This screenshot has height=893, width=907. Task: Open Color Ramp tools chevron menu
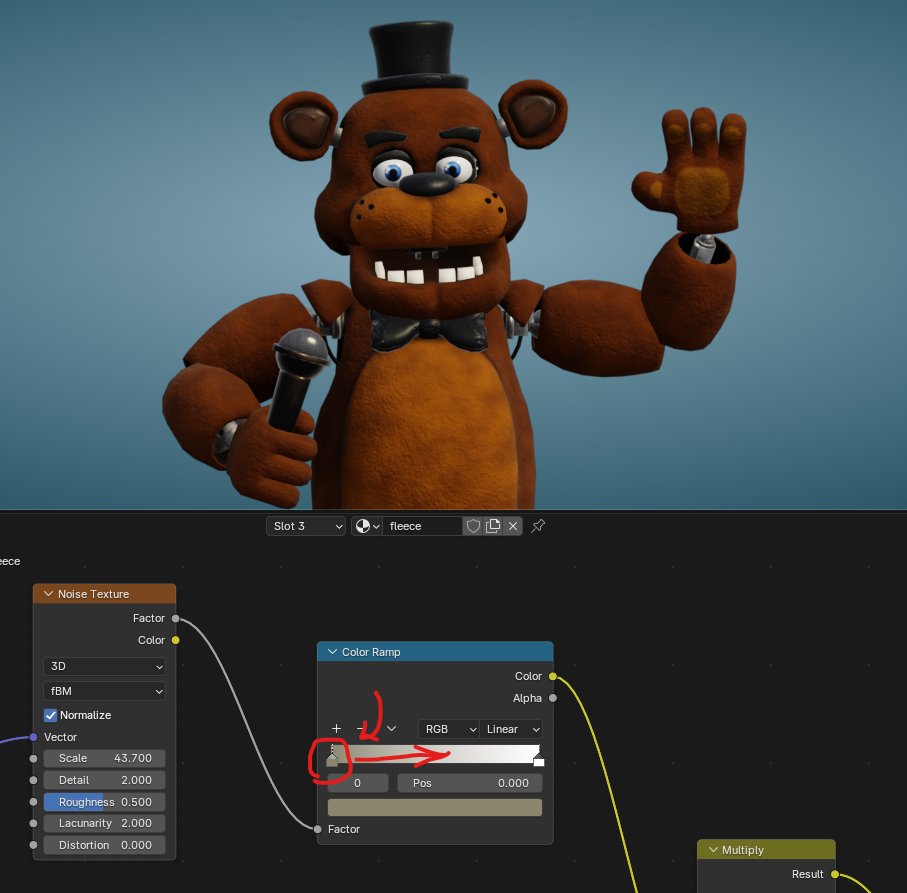point(392,729)
